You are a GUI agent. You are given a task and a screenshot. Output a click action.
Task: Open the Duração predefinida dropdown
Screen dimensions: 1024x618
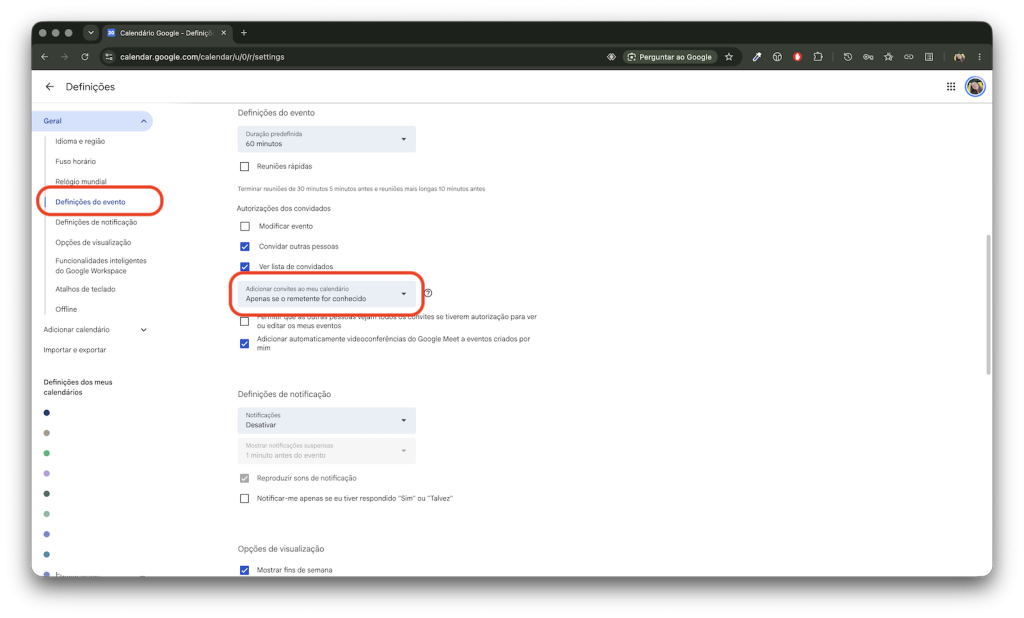[327, 139]
